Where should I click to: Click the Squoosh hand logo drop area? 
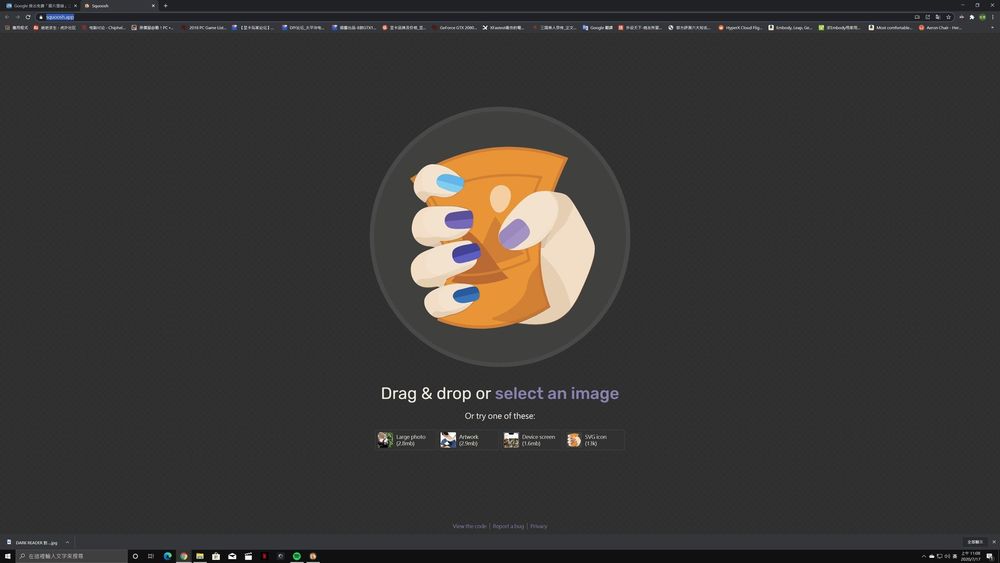pyautogui.click(x=500, y=237)
